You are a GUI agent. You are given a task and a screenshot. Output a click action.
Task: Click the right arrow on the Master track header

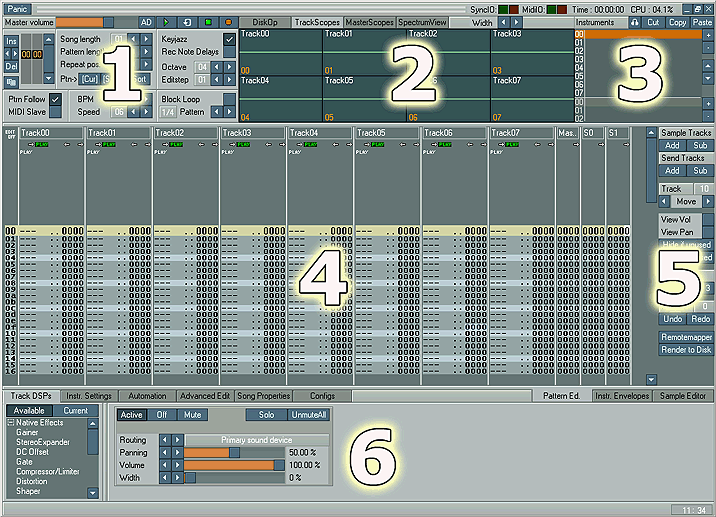(x=576, y=144)
